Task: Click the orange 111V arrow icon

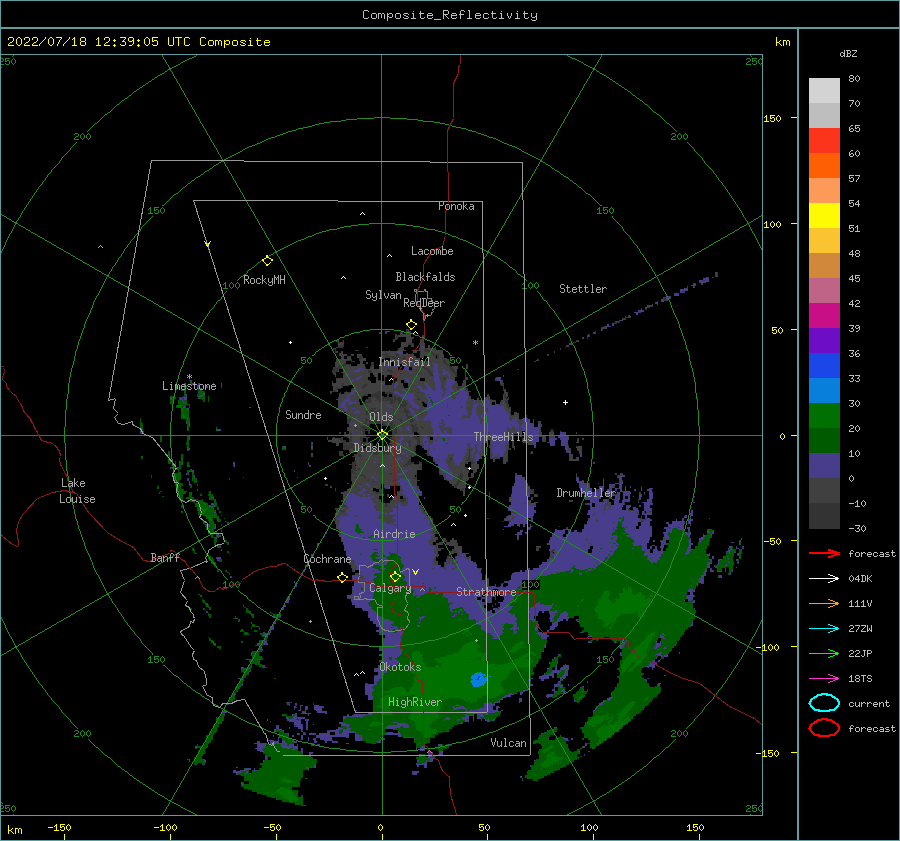Action: [824, 603]
